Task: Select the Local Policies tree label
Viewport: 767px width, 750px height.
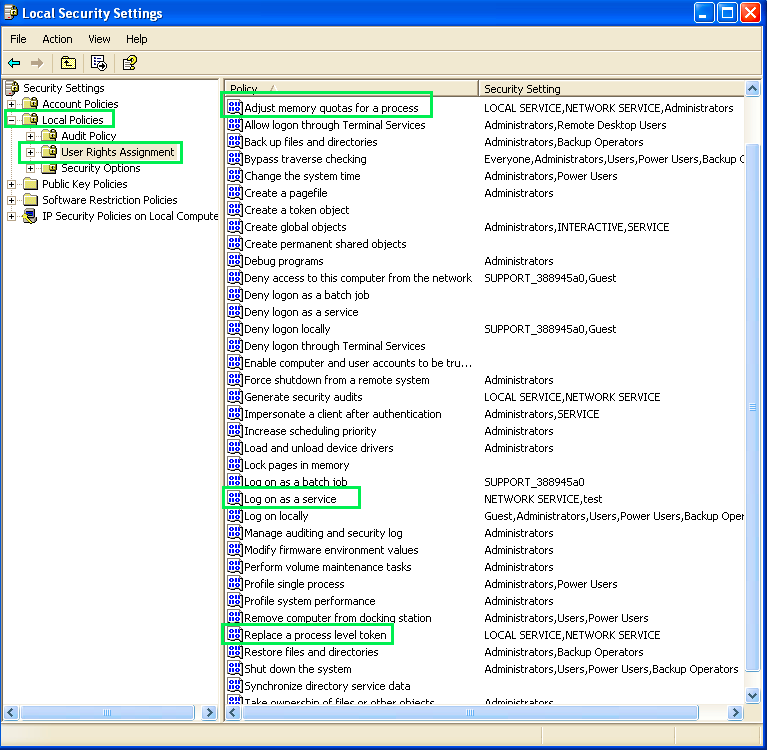Action: pyautogui.click(x=73, y=120)
